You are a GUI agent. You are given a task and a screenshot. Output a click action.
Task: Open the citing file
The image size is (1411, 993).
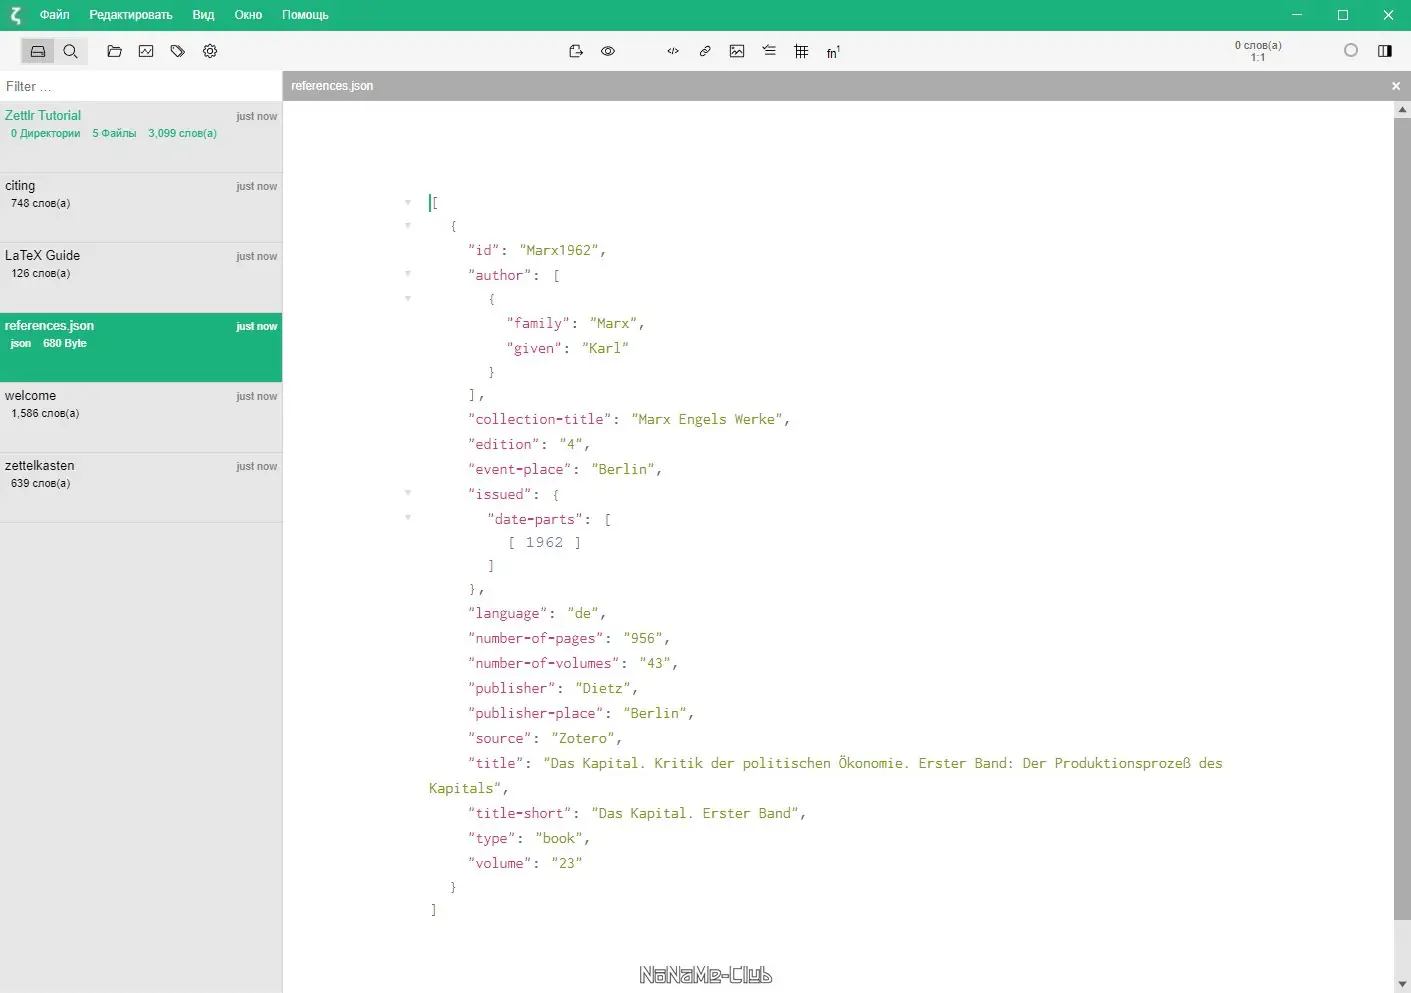tap(141, 207)
